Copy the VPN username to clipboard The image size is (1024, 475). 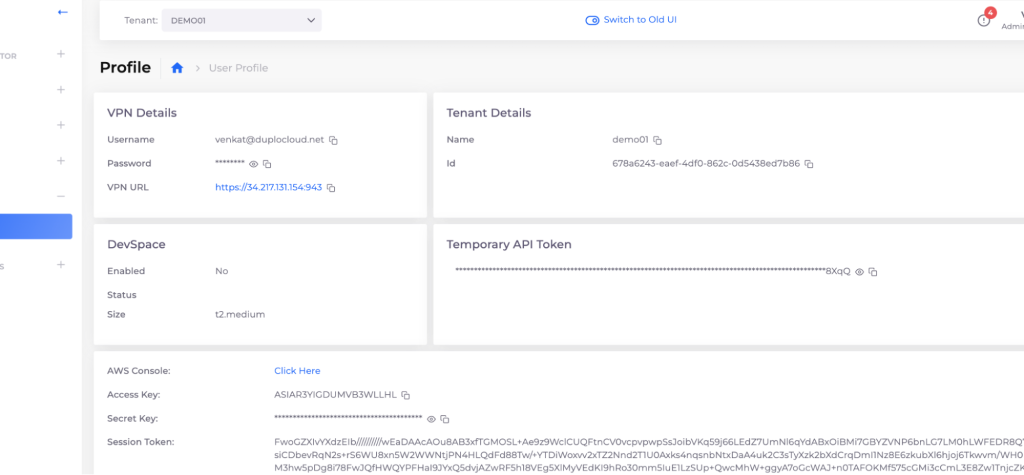pos(334,140)
